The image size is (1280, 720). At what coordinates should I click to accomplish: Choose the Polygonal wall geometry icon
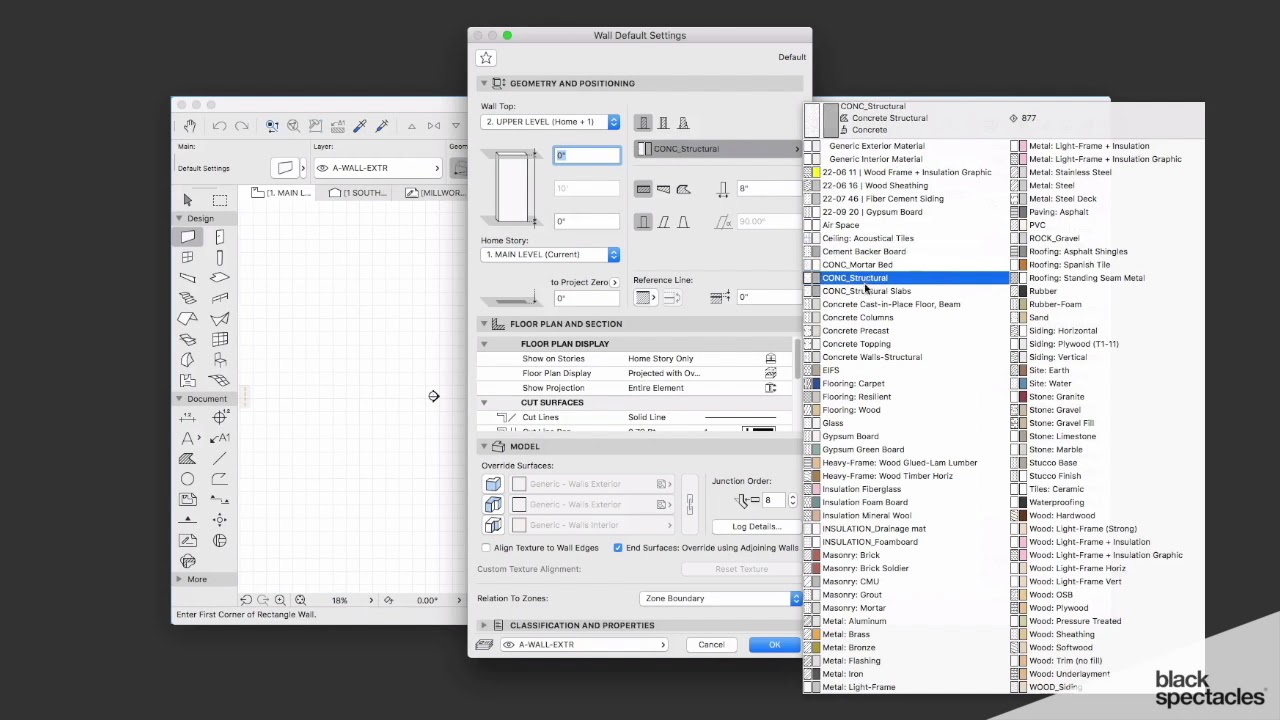pyautogui.click(x=683, y=189)
